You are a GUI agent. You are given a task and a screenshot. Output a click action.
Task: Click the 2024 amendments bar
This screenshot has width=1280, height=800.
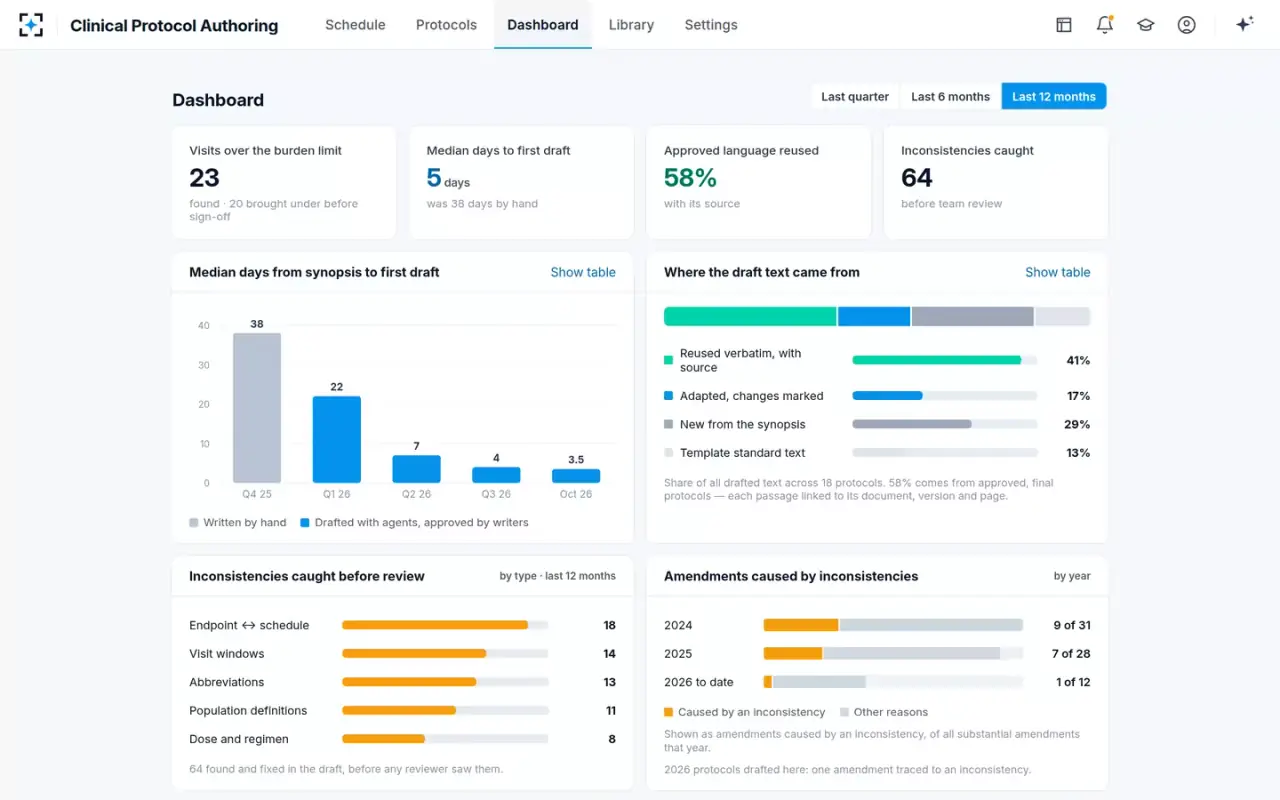click(893, 625)
